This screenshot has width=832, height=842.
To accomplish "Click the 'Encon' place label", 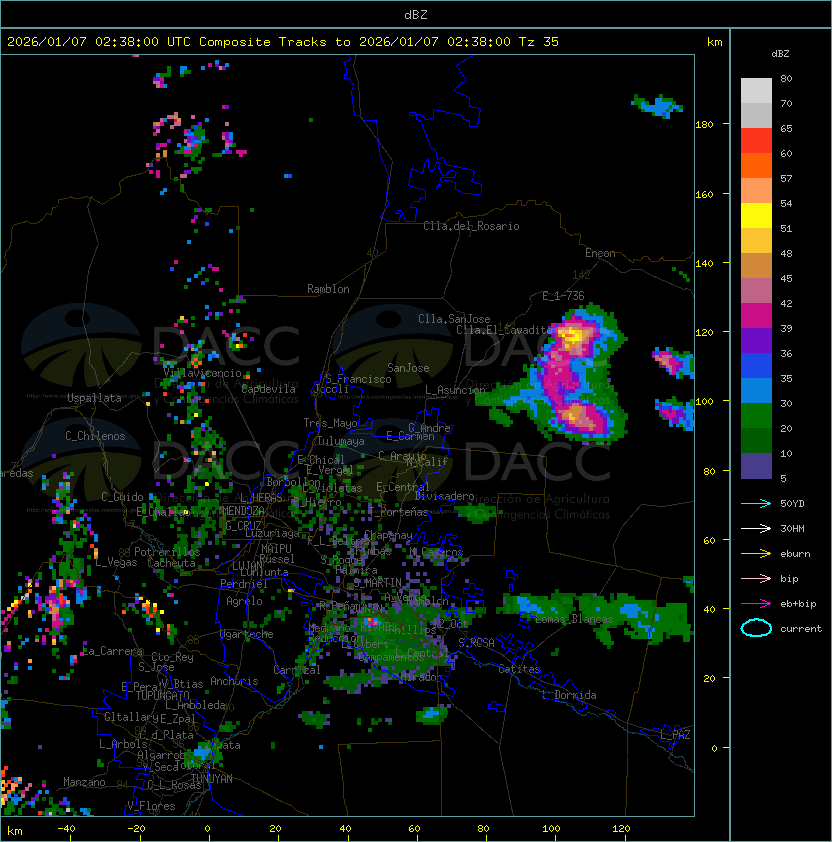I will (600, 253).
